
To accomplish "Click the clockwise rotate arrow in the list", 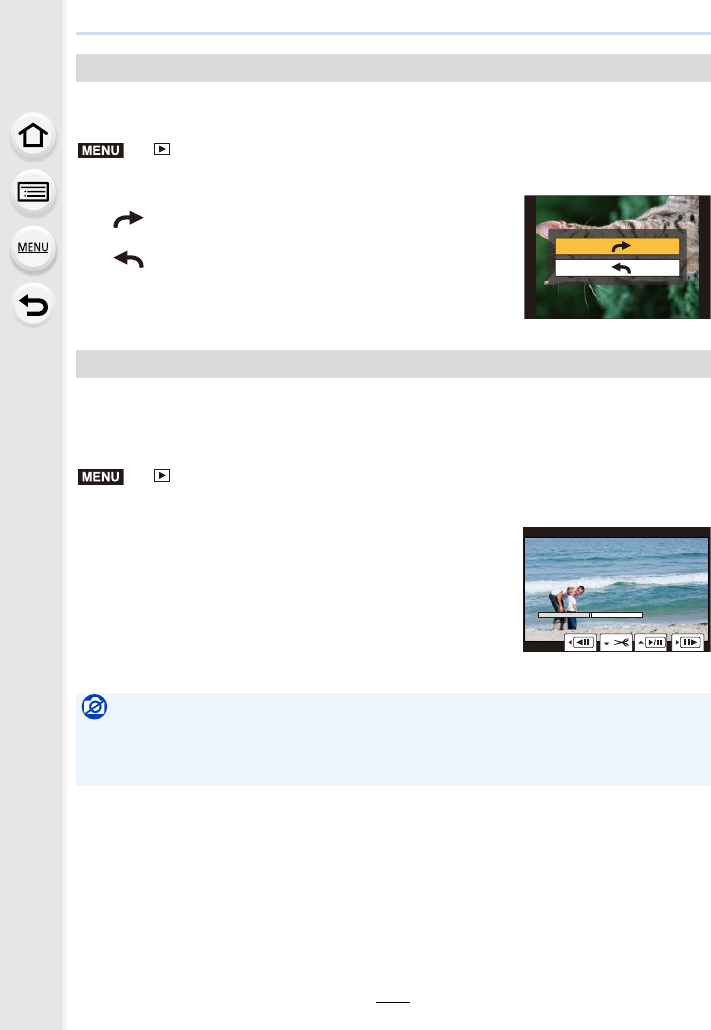I will 128,219.
